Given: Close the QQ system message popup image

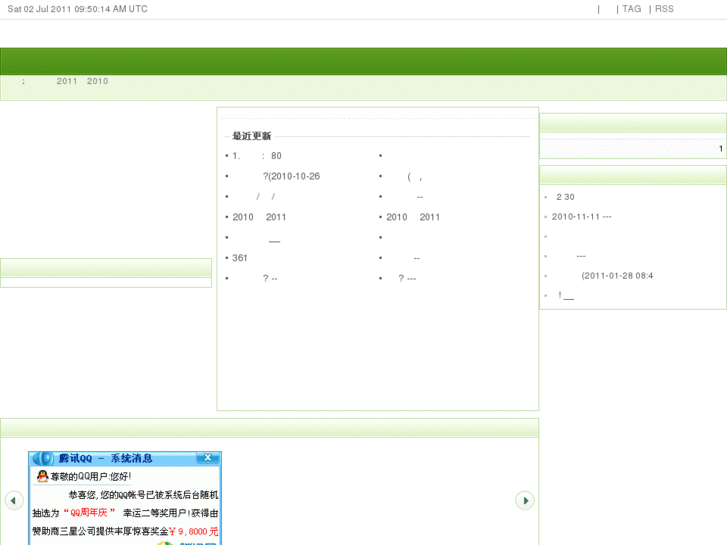Looking at the screenshot, I should [208, 458].
